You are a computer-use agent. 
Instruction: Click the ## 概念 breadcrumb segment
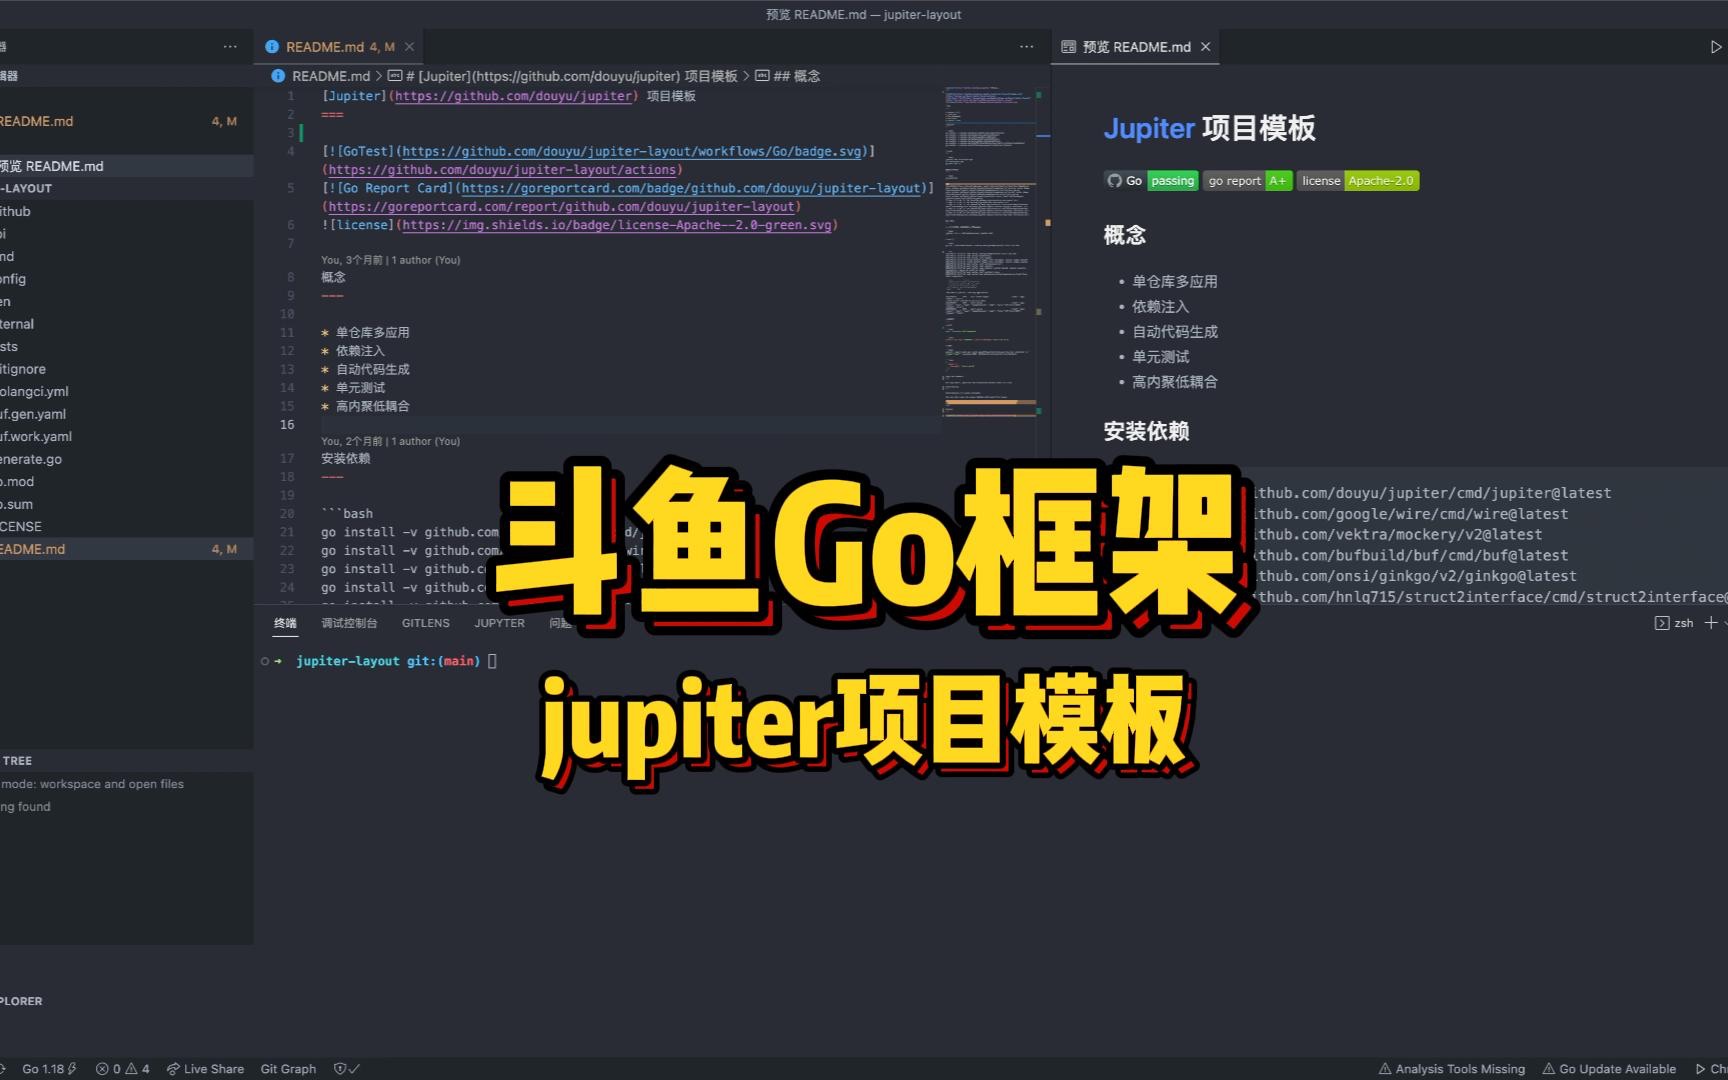[788, 76]
